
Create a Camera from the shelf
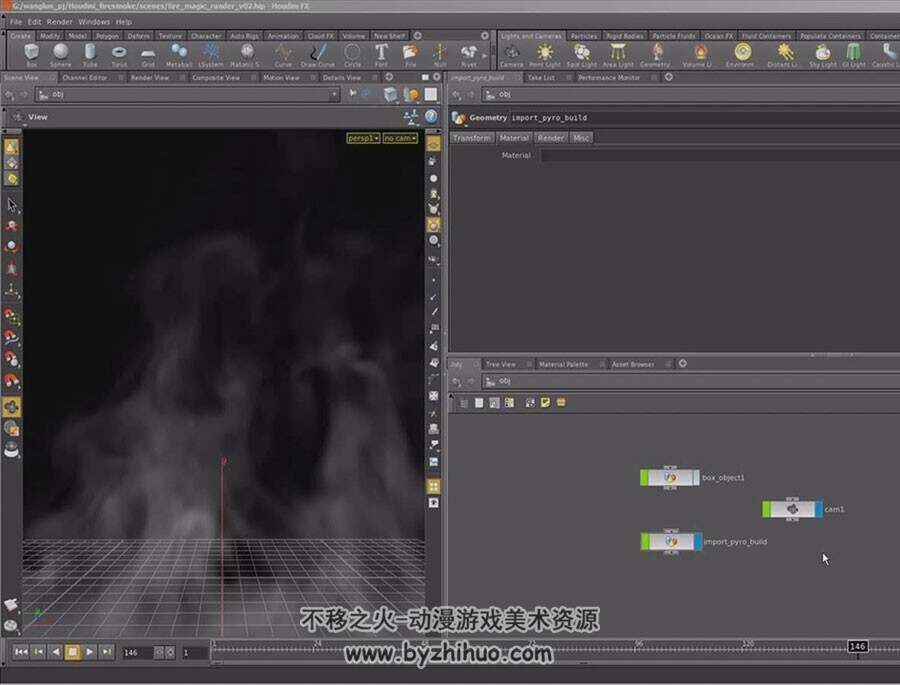pos(511,55)
